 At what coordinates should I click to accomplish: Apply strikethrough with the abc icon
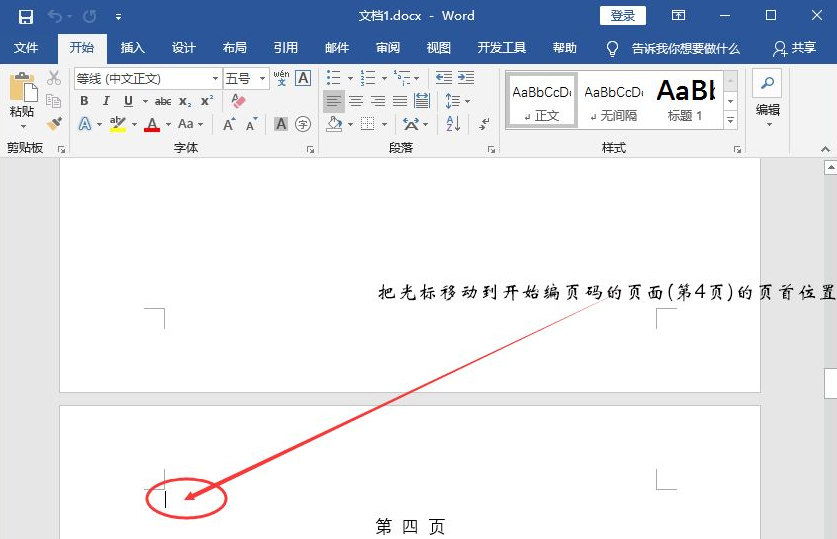tap(163, 101)
